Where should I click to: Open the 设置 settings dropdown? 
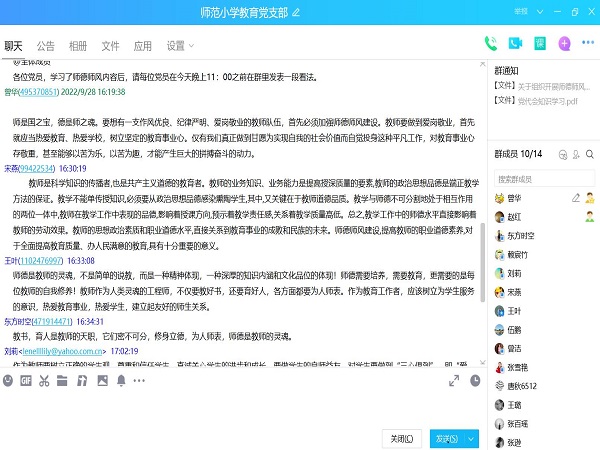pyautogui.click(x=180, y=46)
